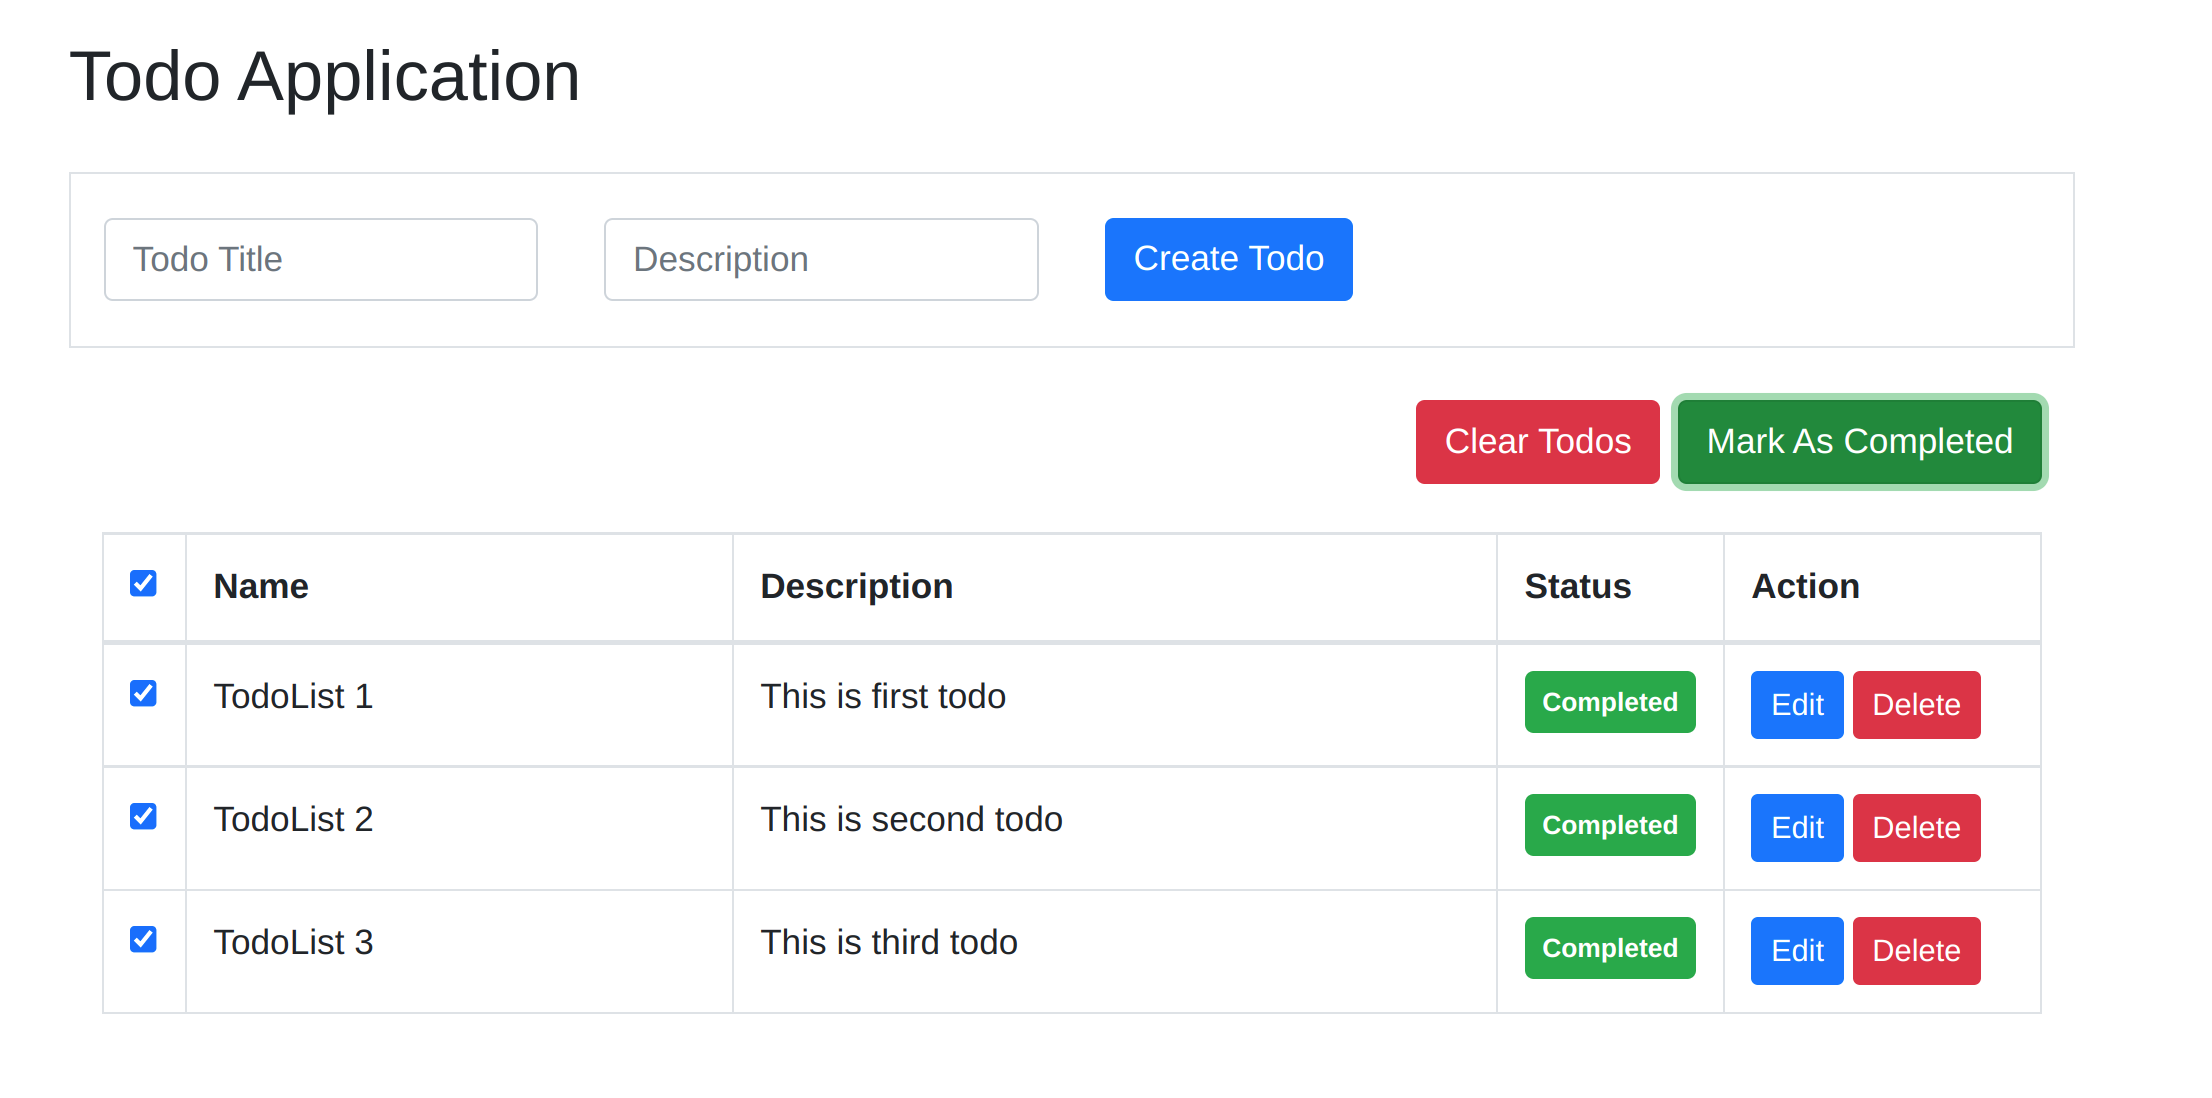Click the Description input field
The height and width of the screenshot is (1098, 2212).
click(x=821, y=258)
